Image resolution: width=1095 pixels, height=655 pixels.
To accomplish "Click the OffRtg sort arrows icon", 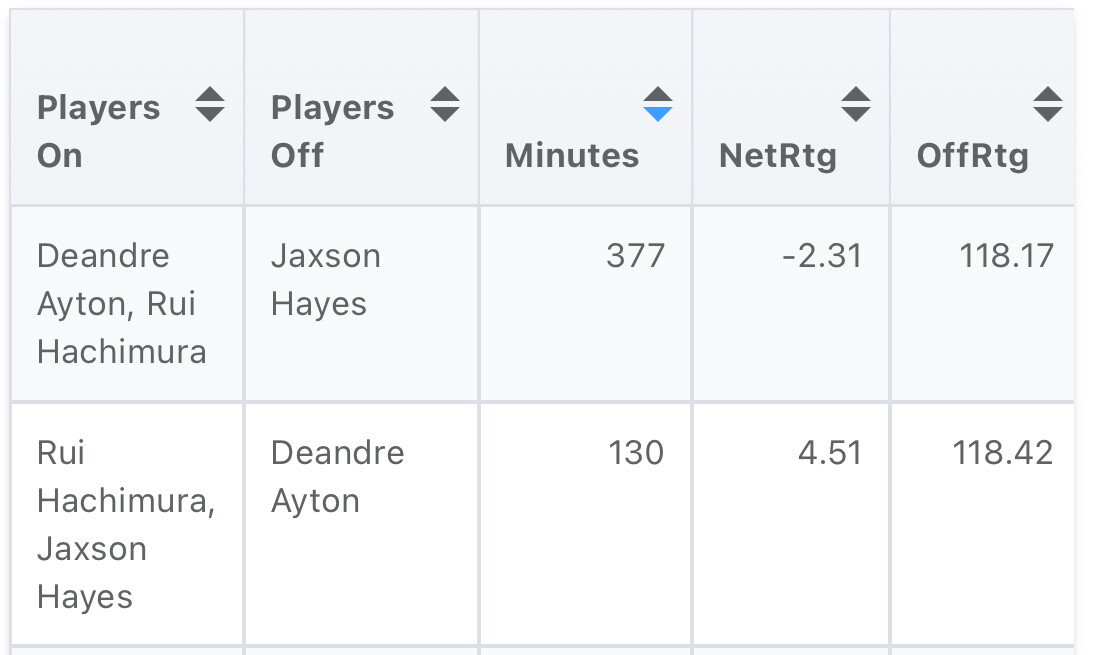I will (x=1047, y=104).
